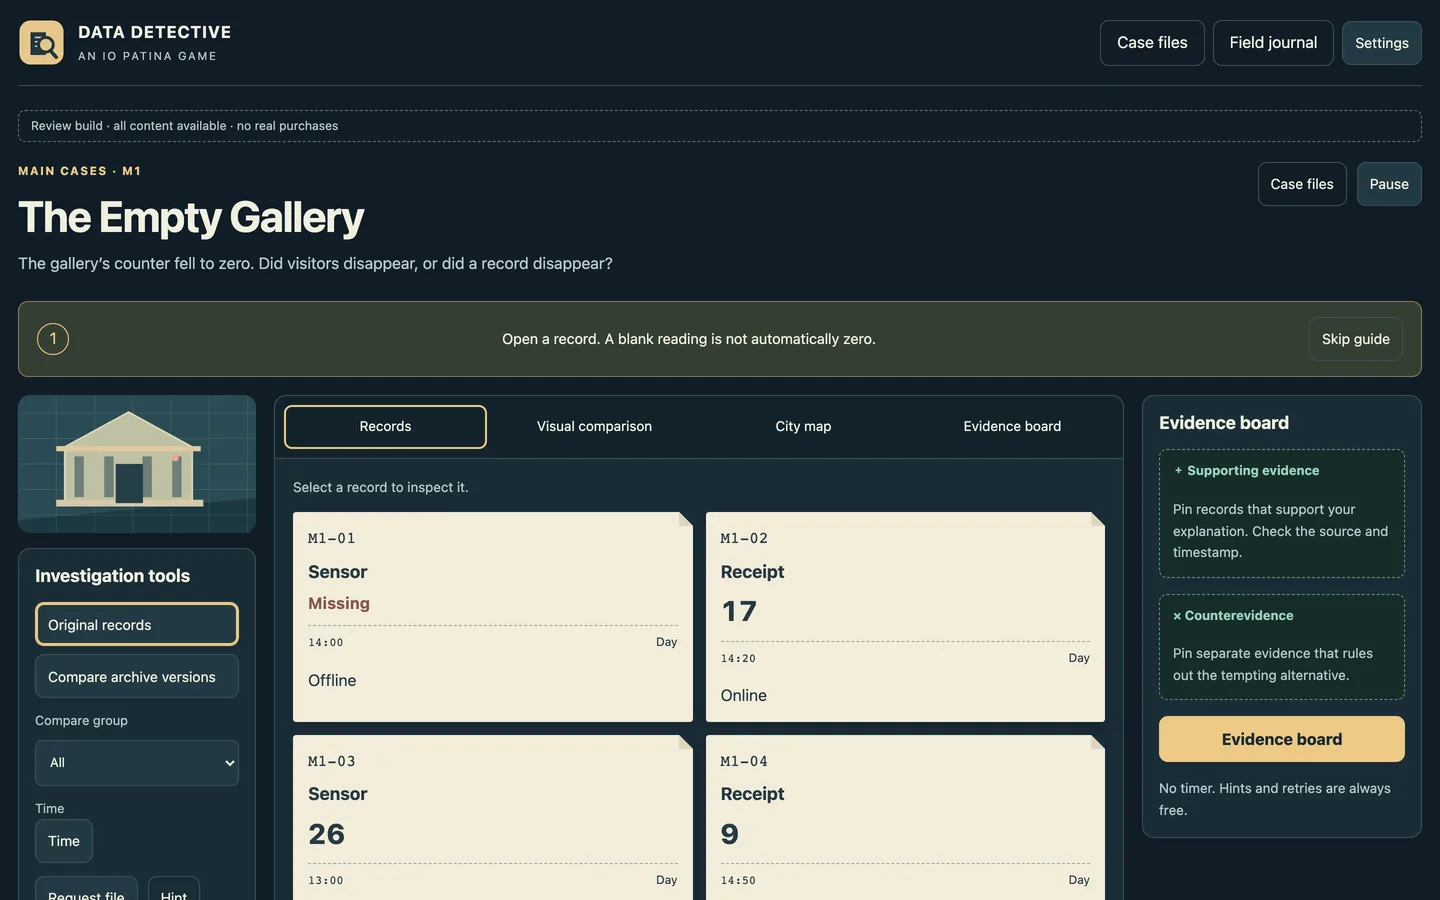Click the gallery building illustration

coord(137,464)
